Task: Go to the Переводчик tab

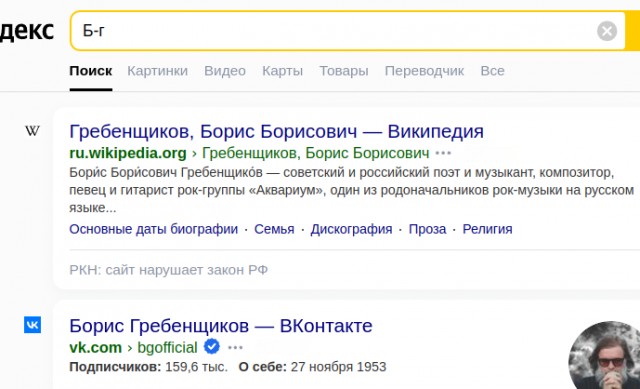Action: 424,71
